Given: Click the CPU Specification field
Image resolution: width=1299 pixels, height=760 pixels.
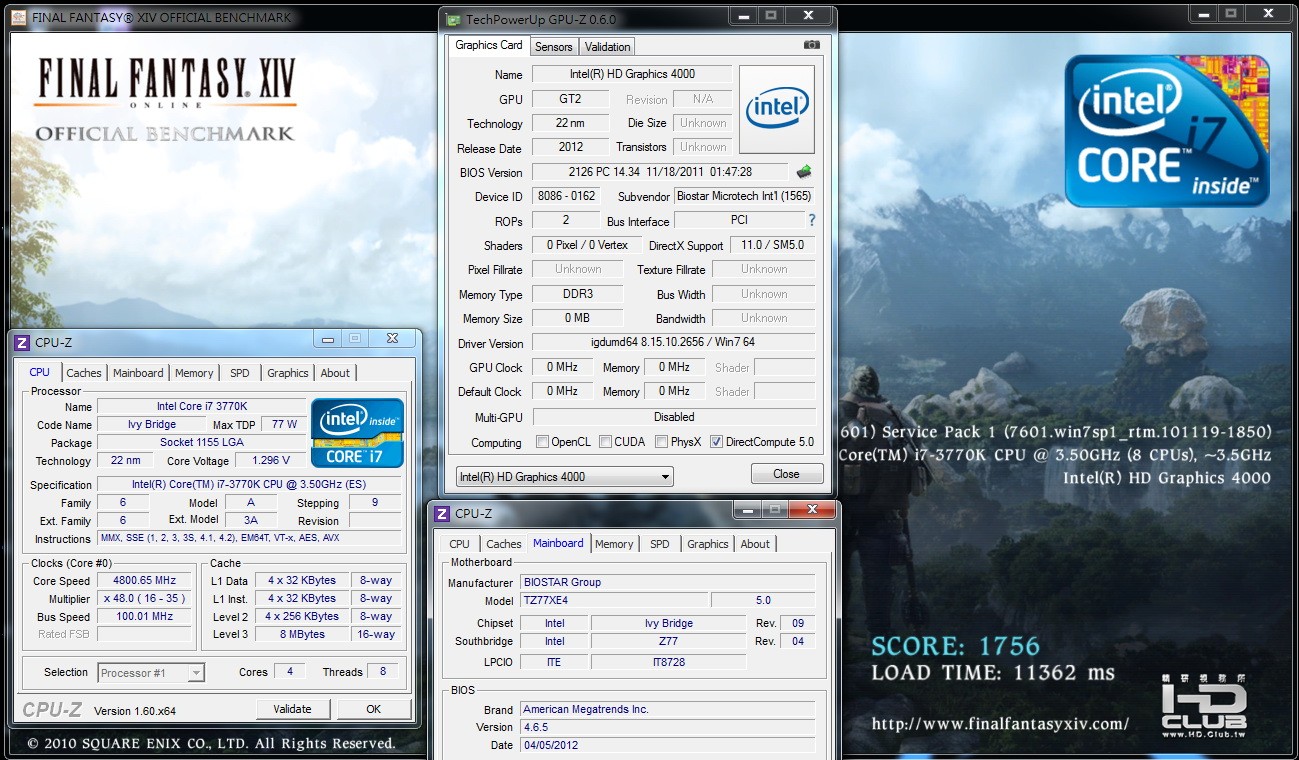Looking at the screenshot, I should tap(249, 485).
